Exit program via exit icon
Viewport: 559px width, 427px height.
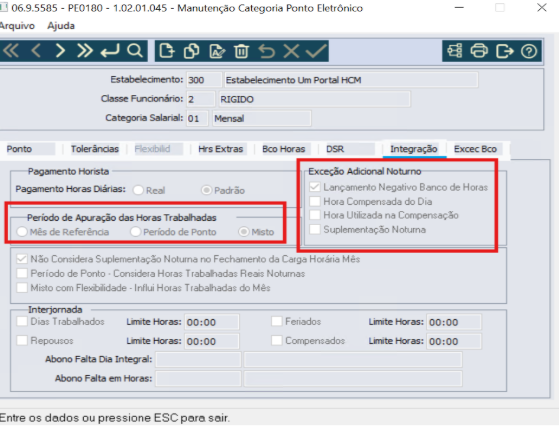click(x=504, y=51)
